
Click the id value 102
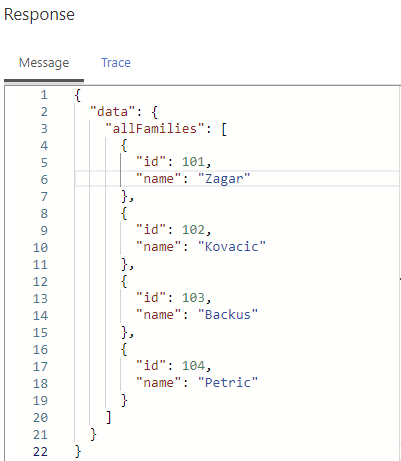point(193,230)
